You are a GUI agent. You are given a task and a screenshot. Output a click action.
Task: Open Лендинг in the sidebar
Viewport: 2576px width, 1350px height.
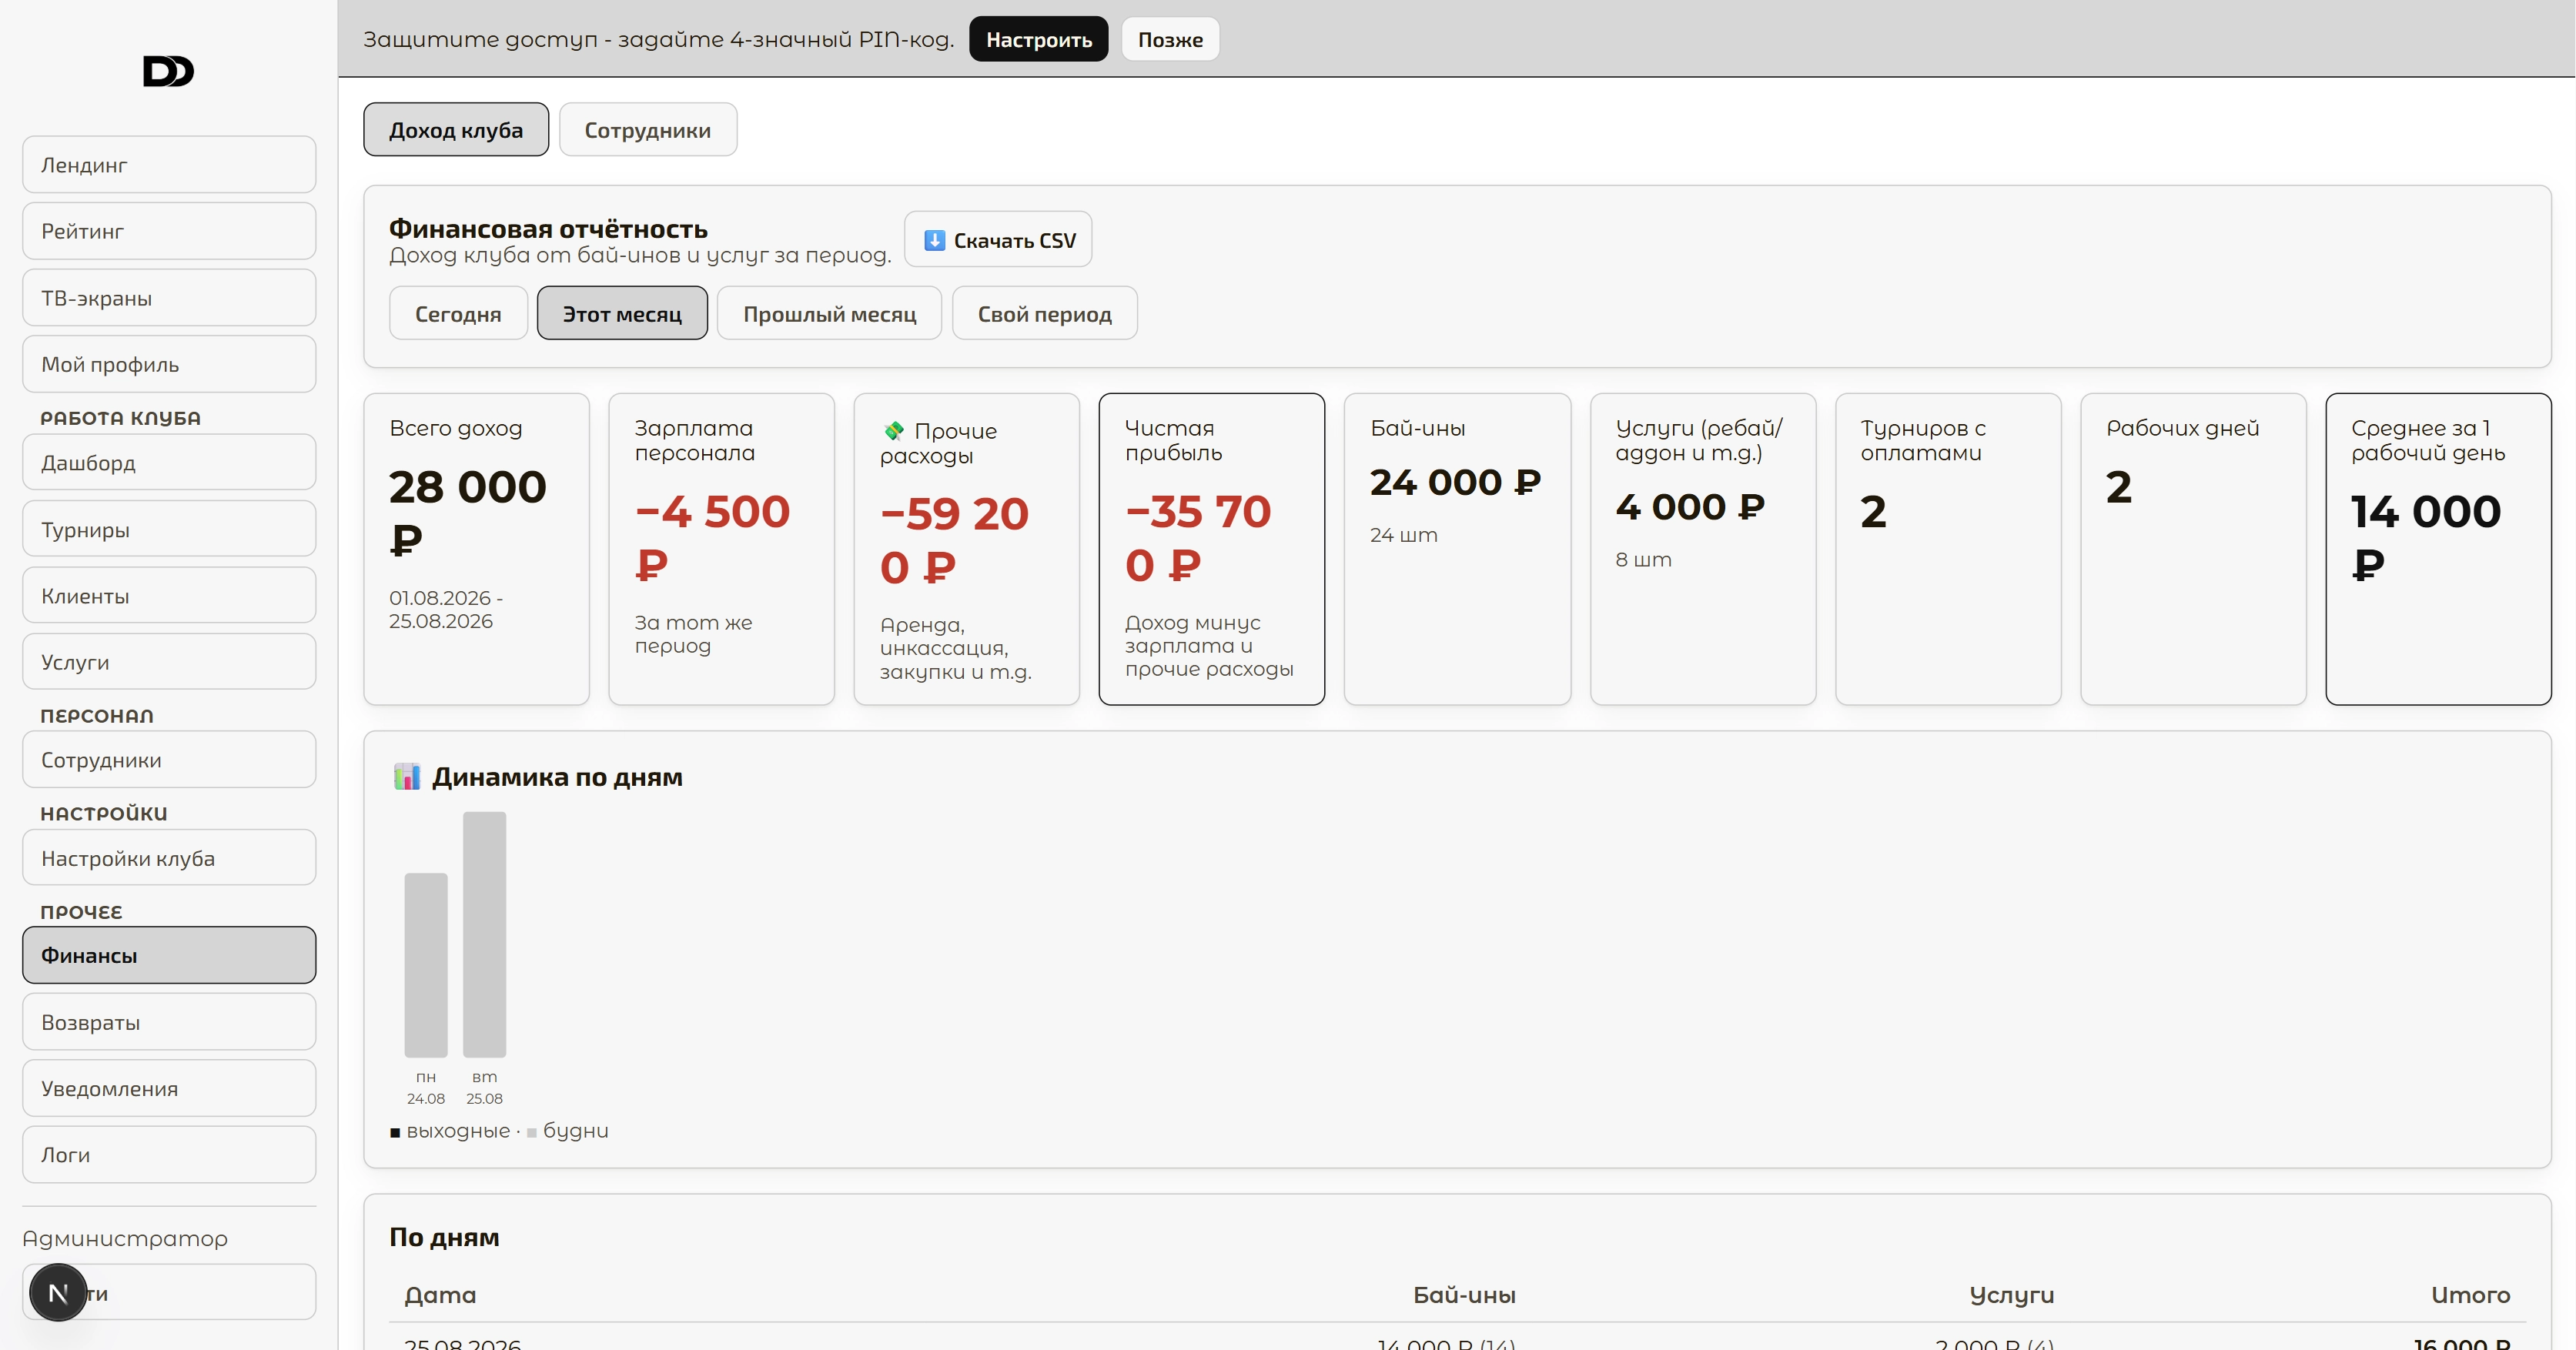[169, 165]
